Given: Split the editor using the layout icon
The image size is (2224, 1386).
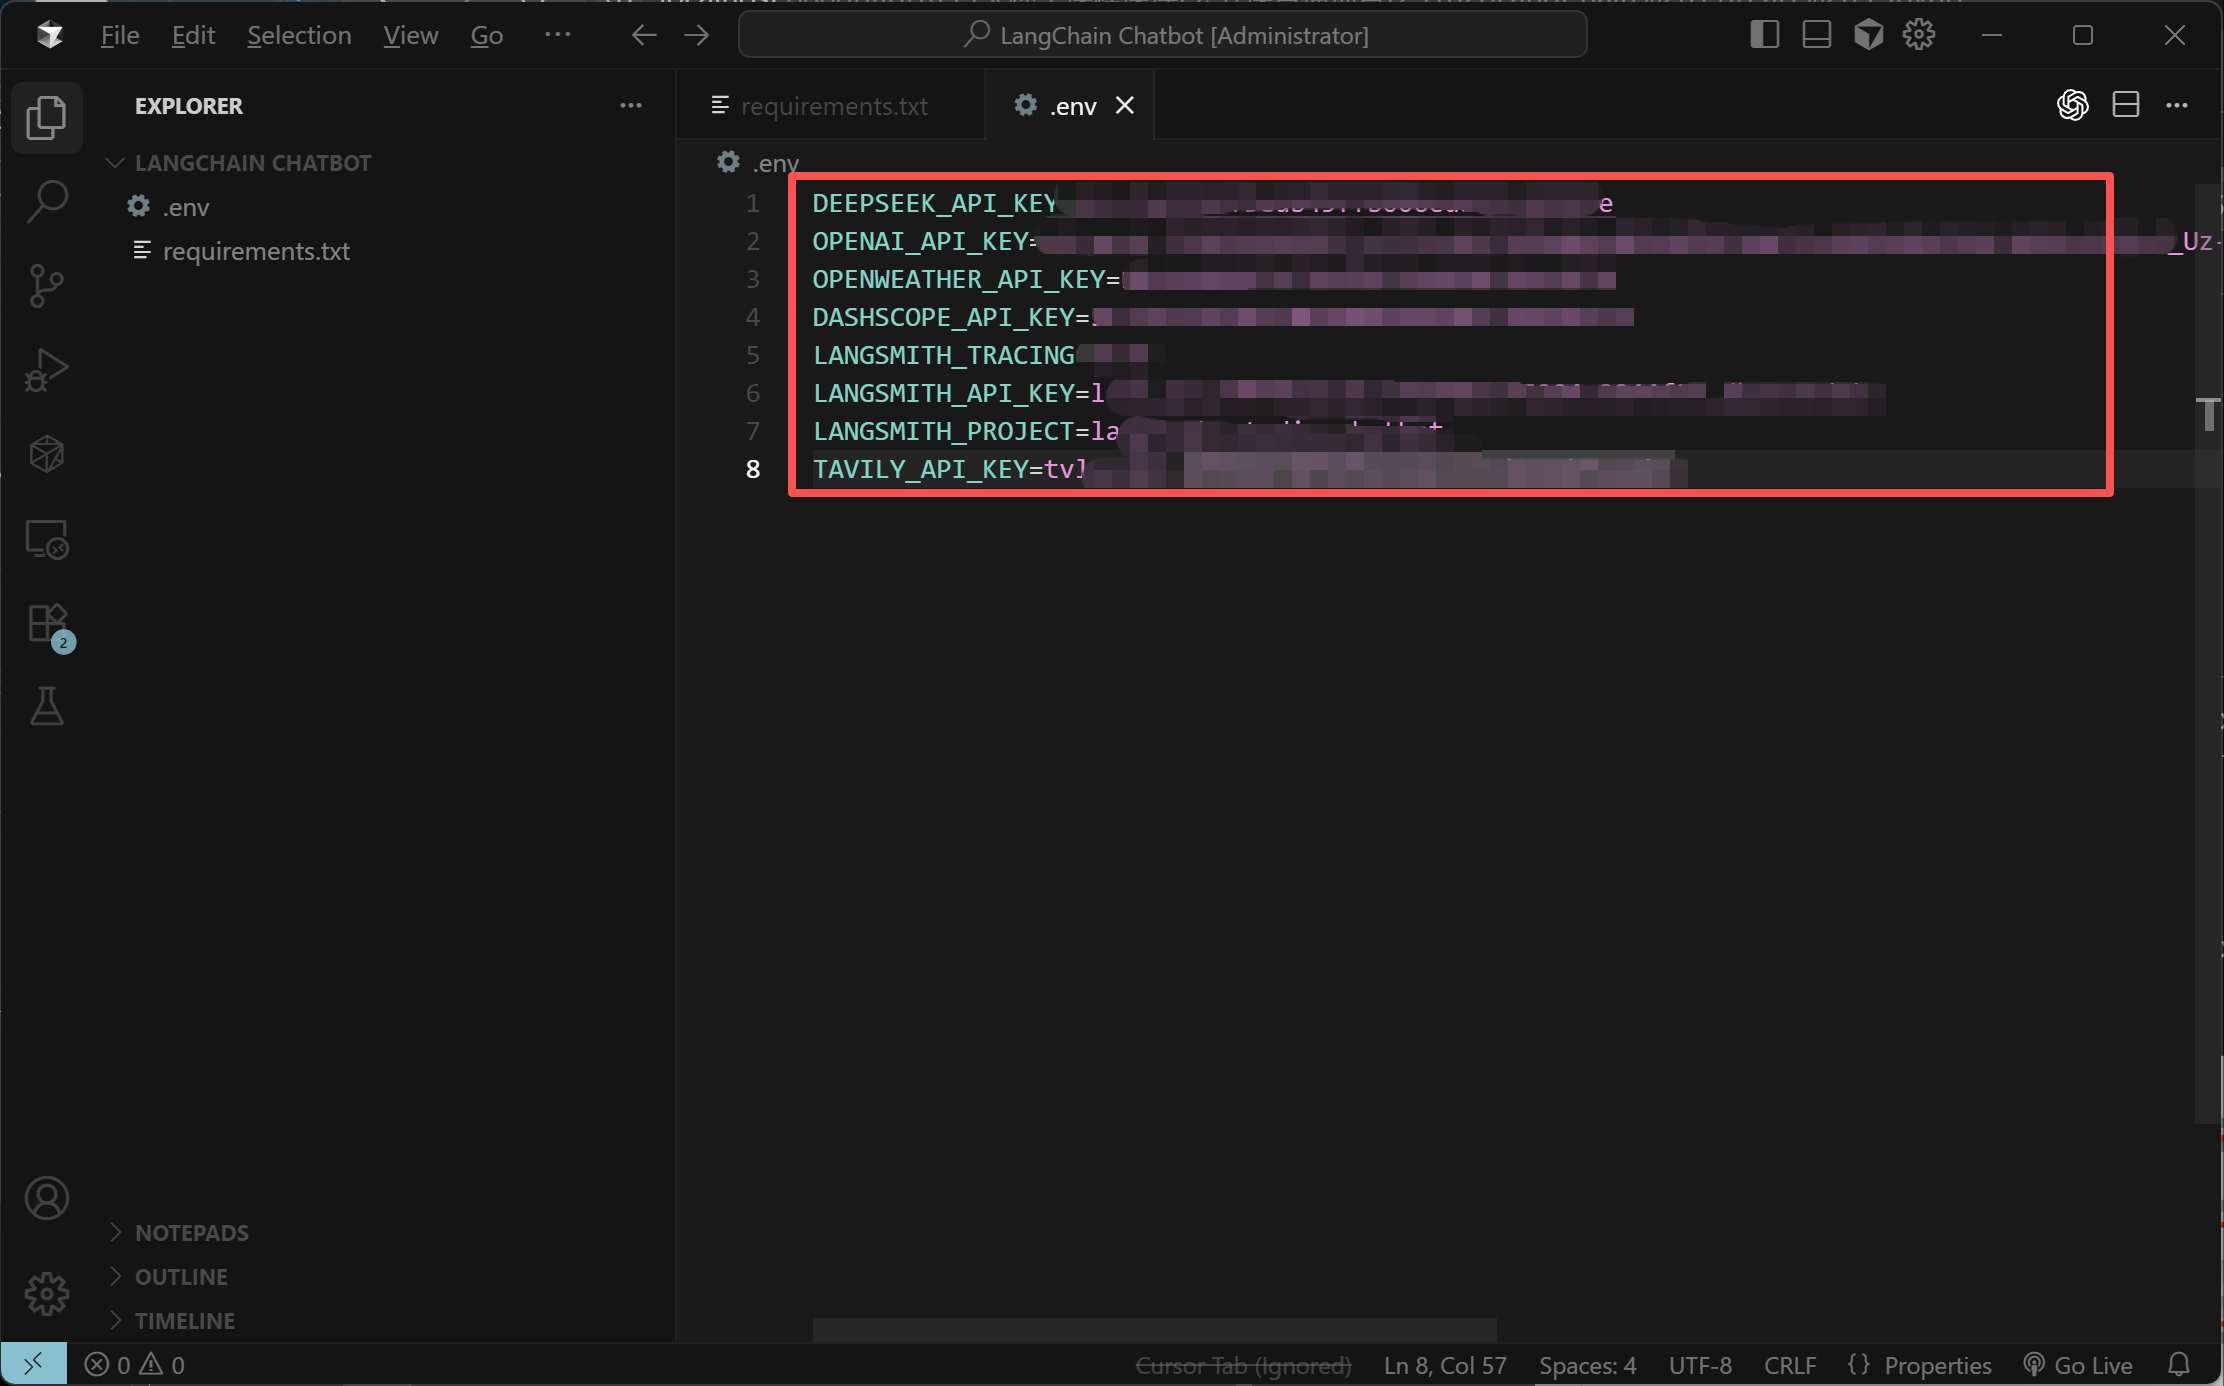Looking at the screenshot, I should (x=2126, y=105).
